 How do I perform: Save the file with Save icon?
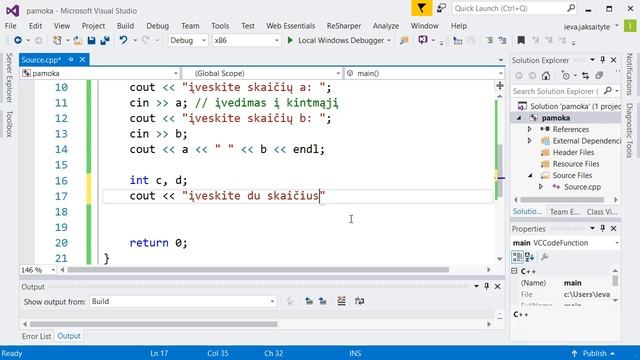[91, 40]
